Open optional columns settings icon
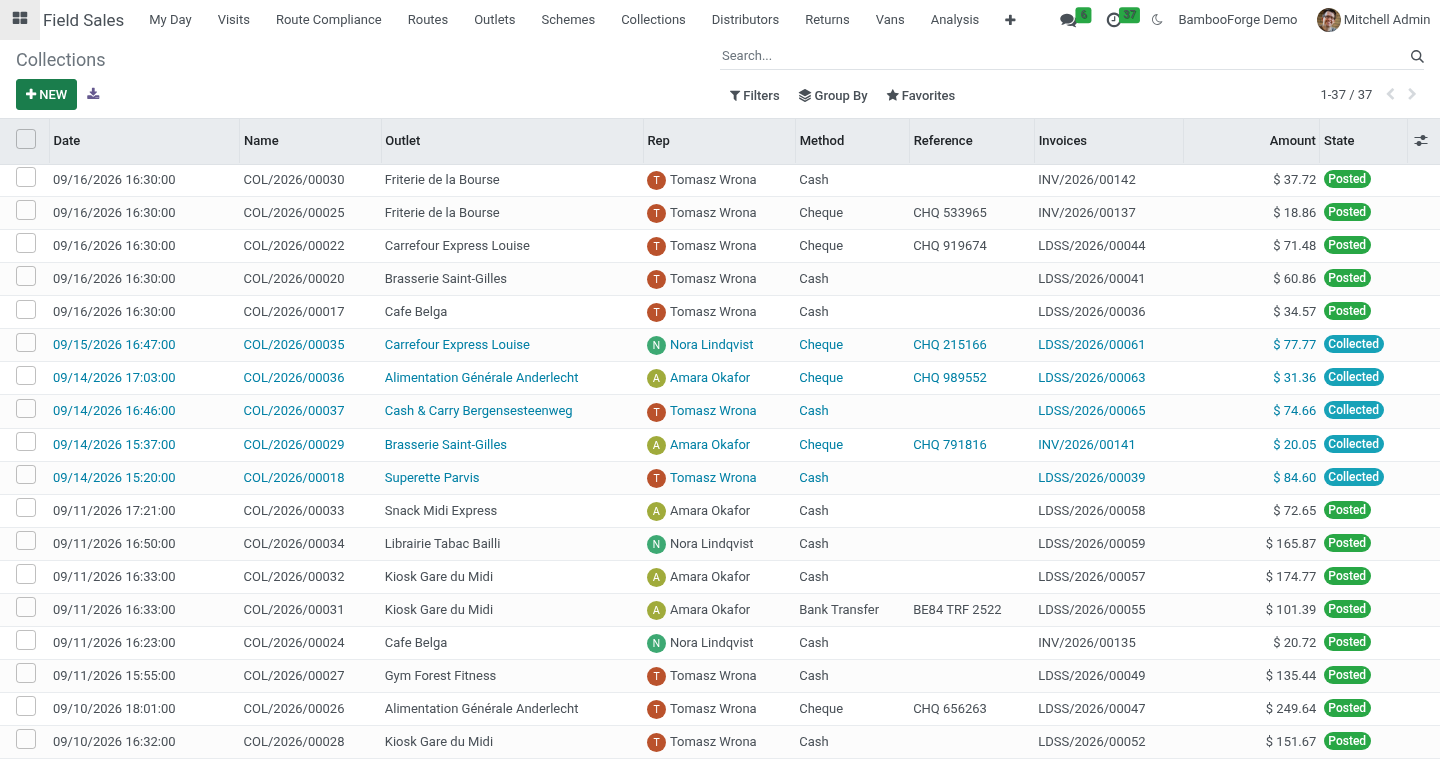 [x=1421, y=141]
